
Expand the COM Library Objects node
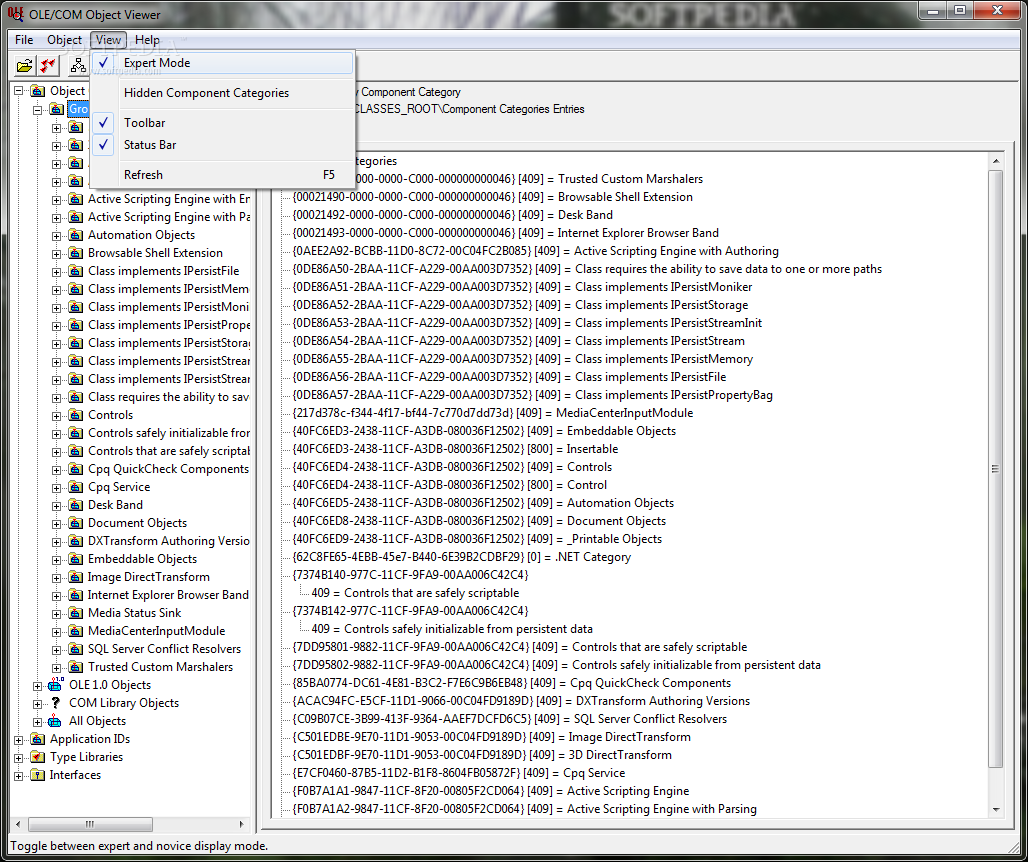[x=38, y=703]
